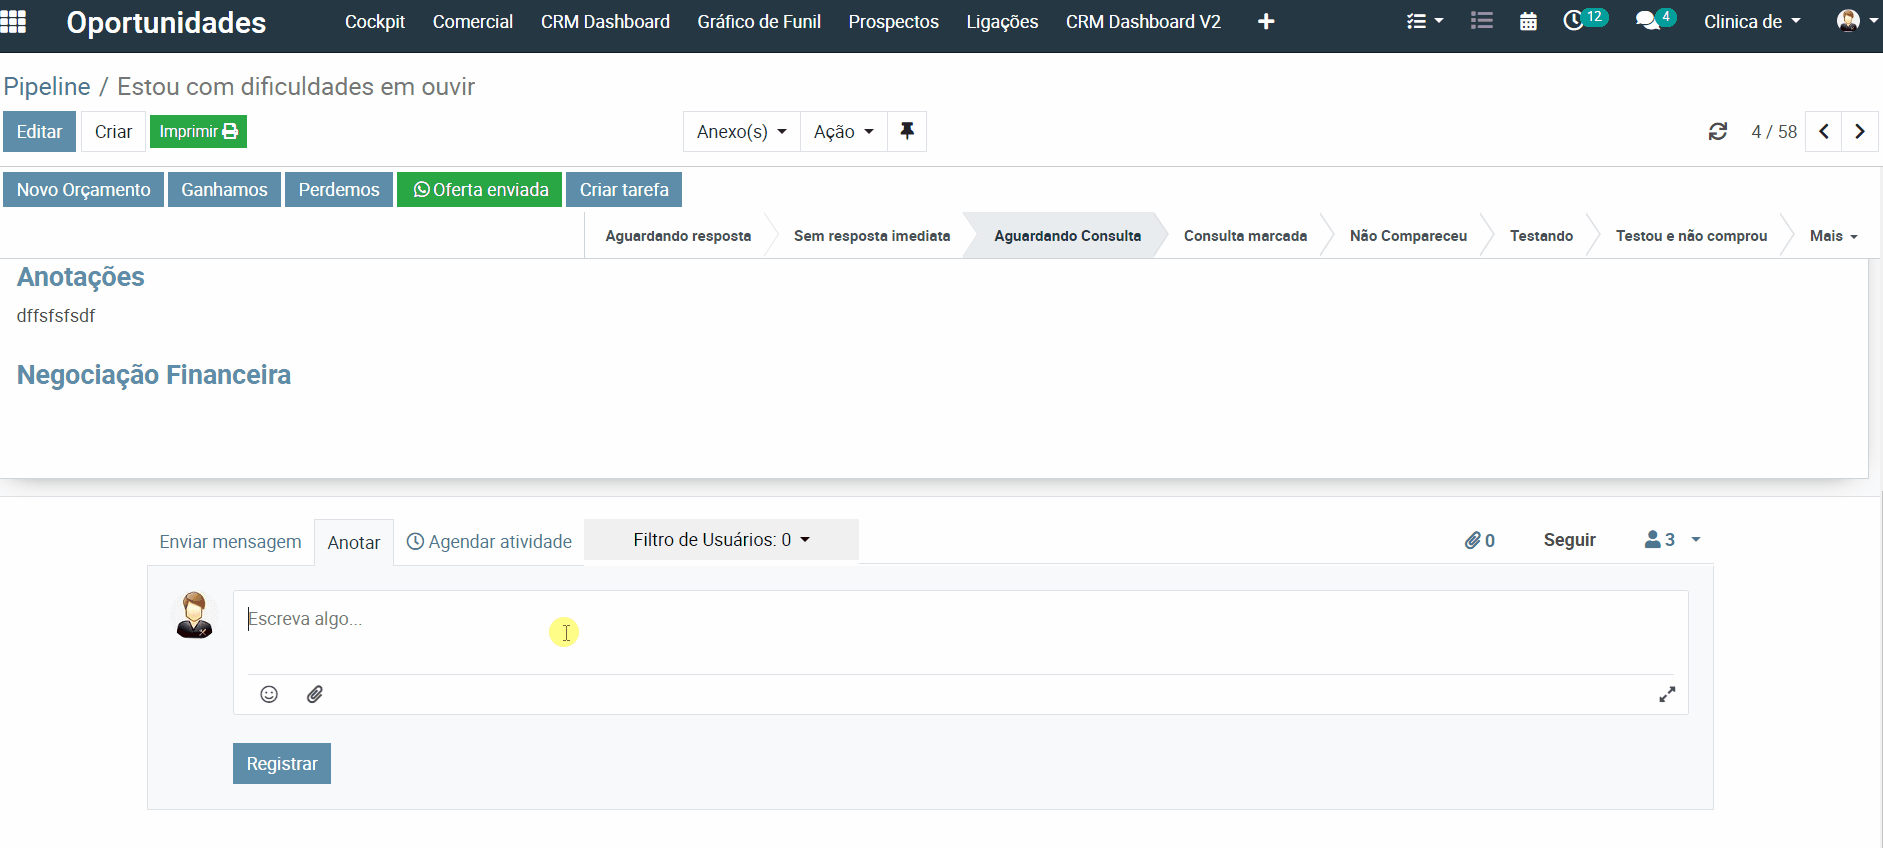Image resolution: width=1883 pixels, height=848 pixels.
Task: Go to next record arrow
Action: pyautogui.click(x=1860, y=132)
